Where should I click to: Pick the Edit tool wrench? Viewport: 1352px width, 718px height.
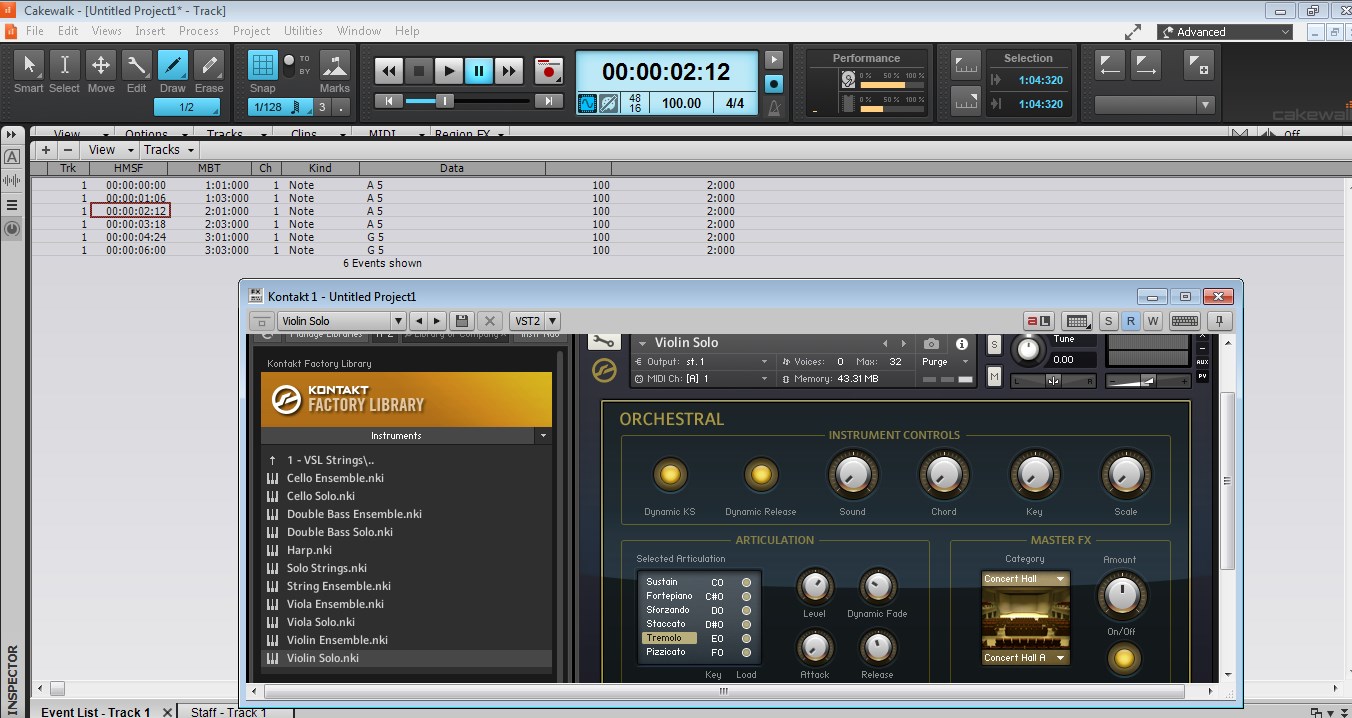point(137,66)
